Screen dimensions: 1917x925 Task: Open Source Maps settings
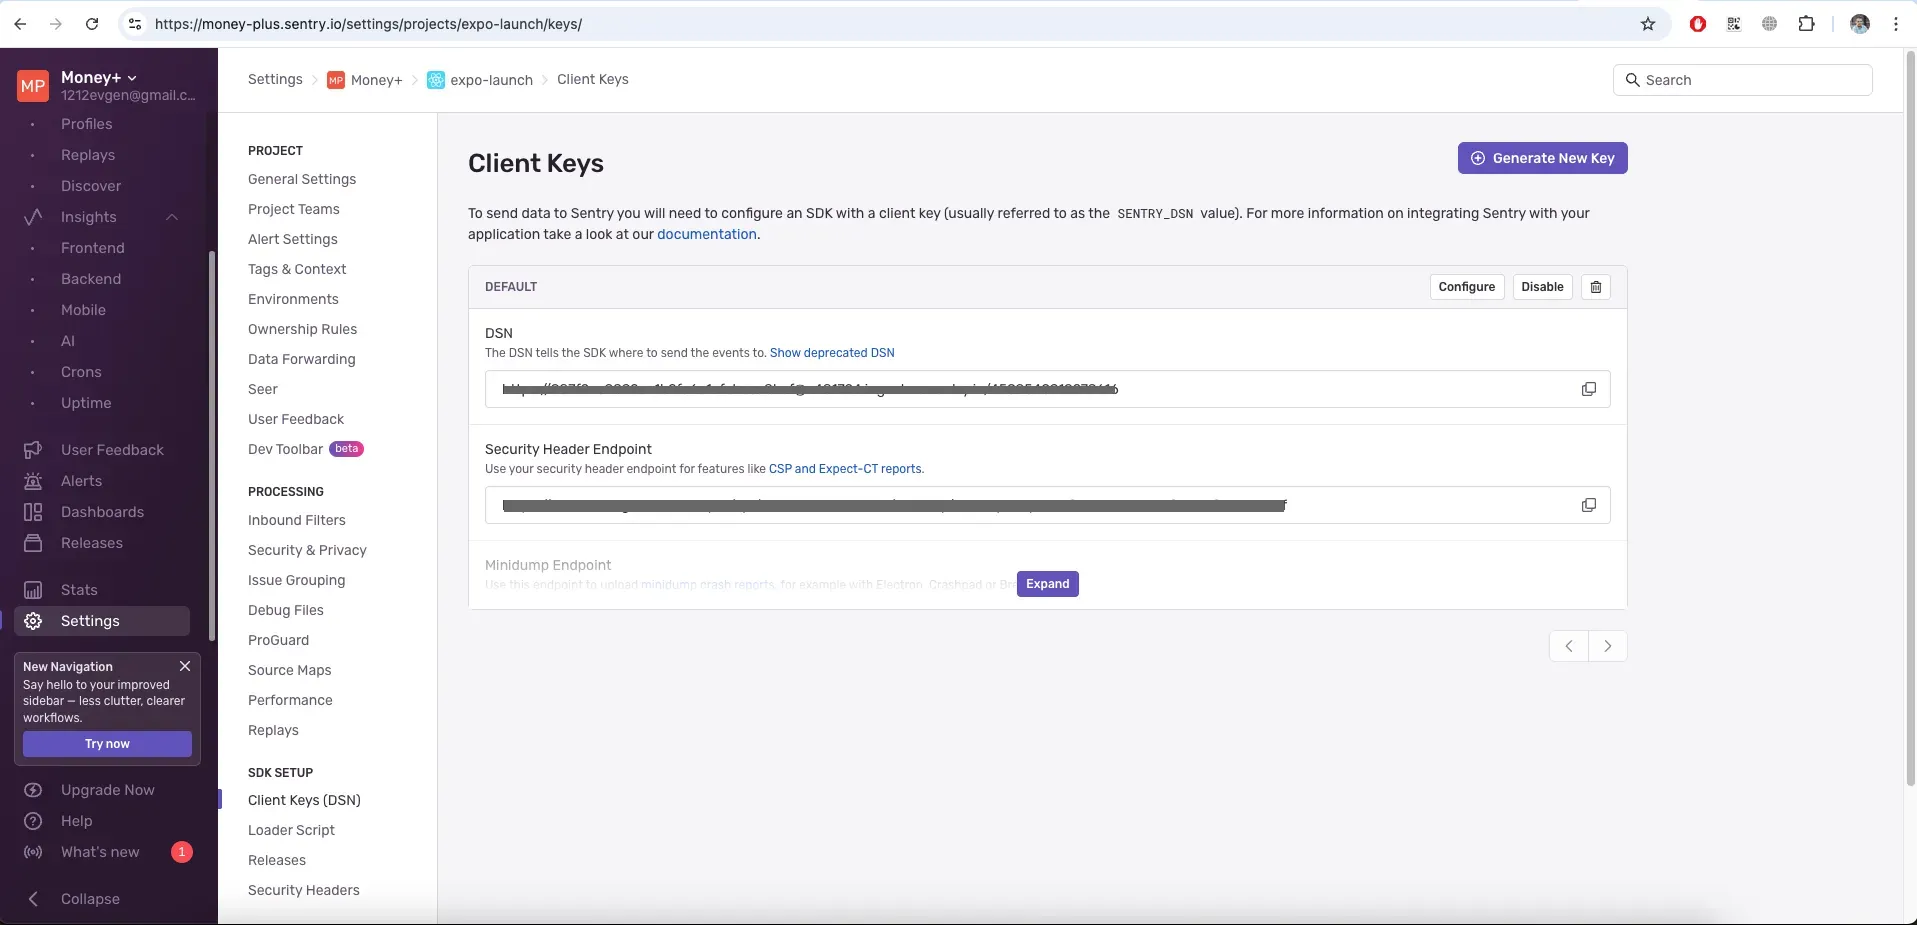coord(289,670)
